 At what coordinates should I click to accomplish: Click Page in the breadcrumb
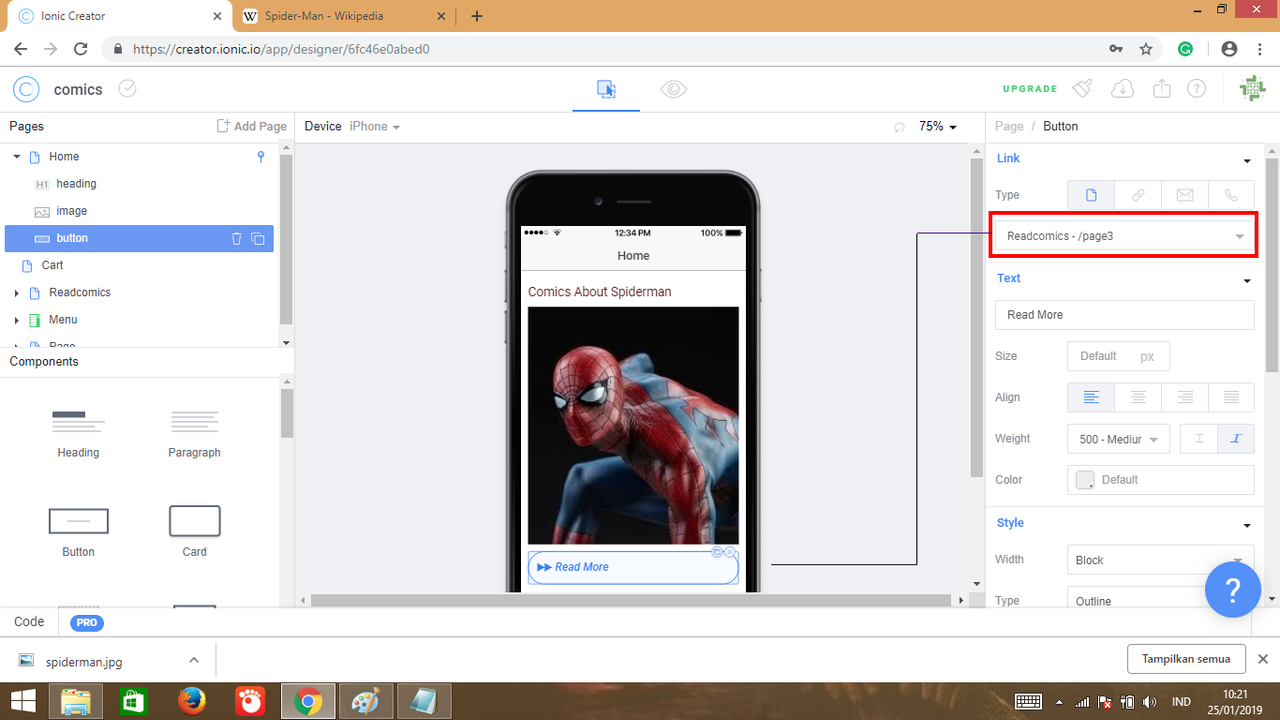[x=1009, y=126]
